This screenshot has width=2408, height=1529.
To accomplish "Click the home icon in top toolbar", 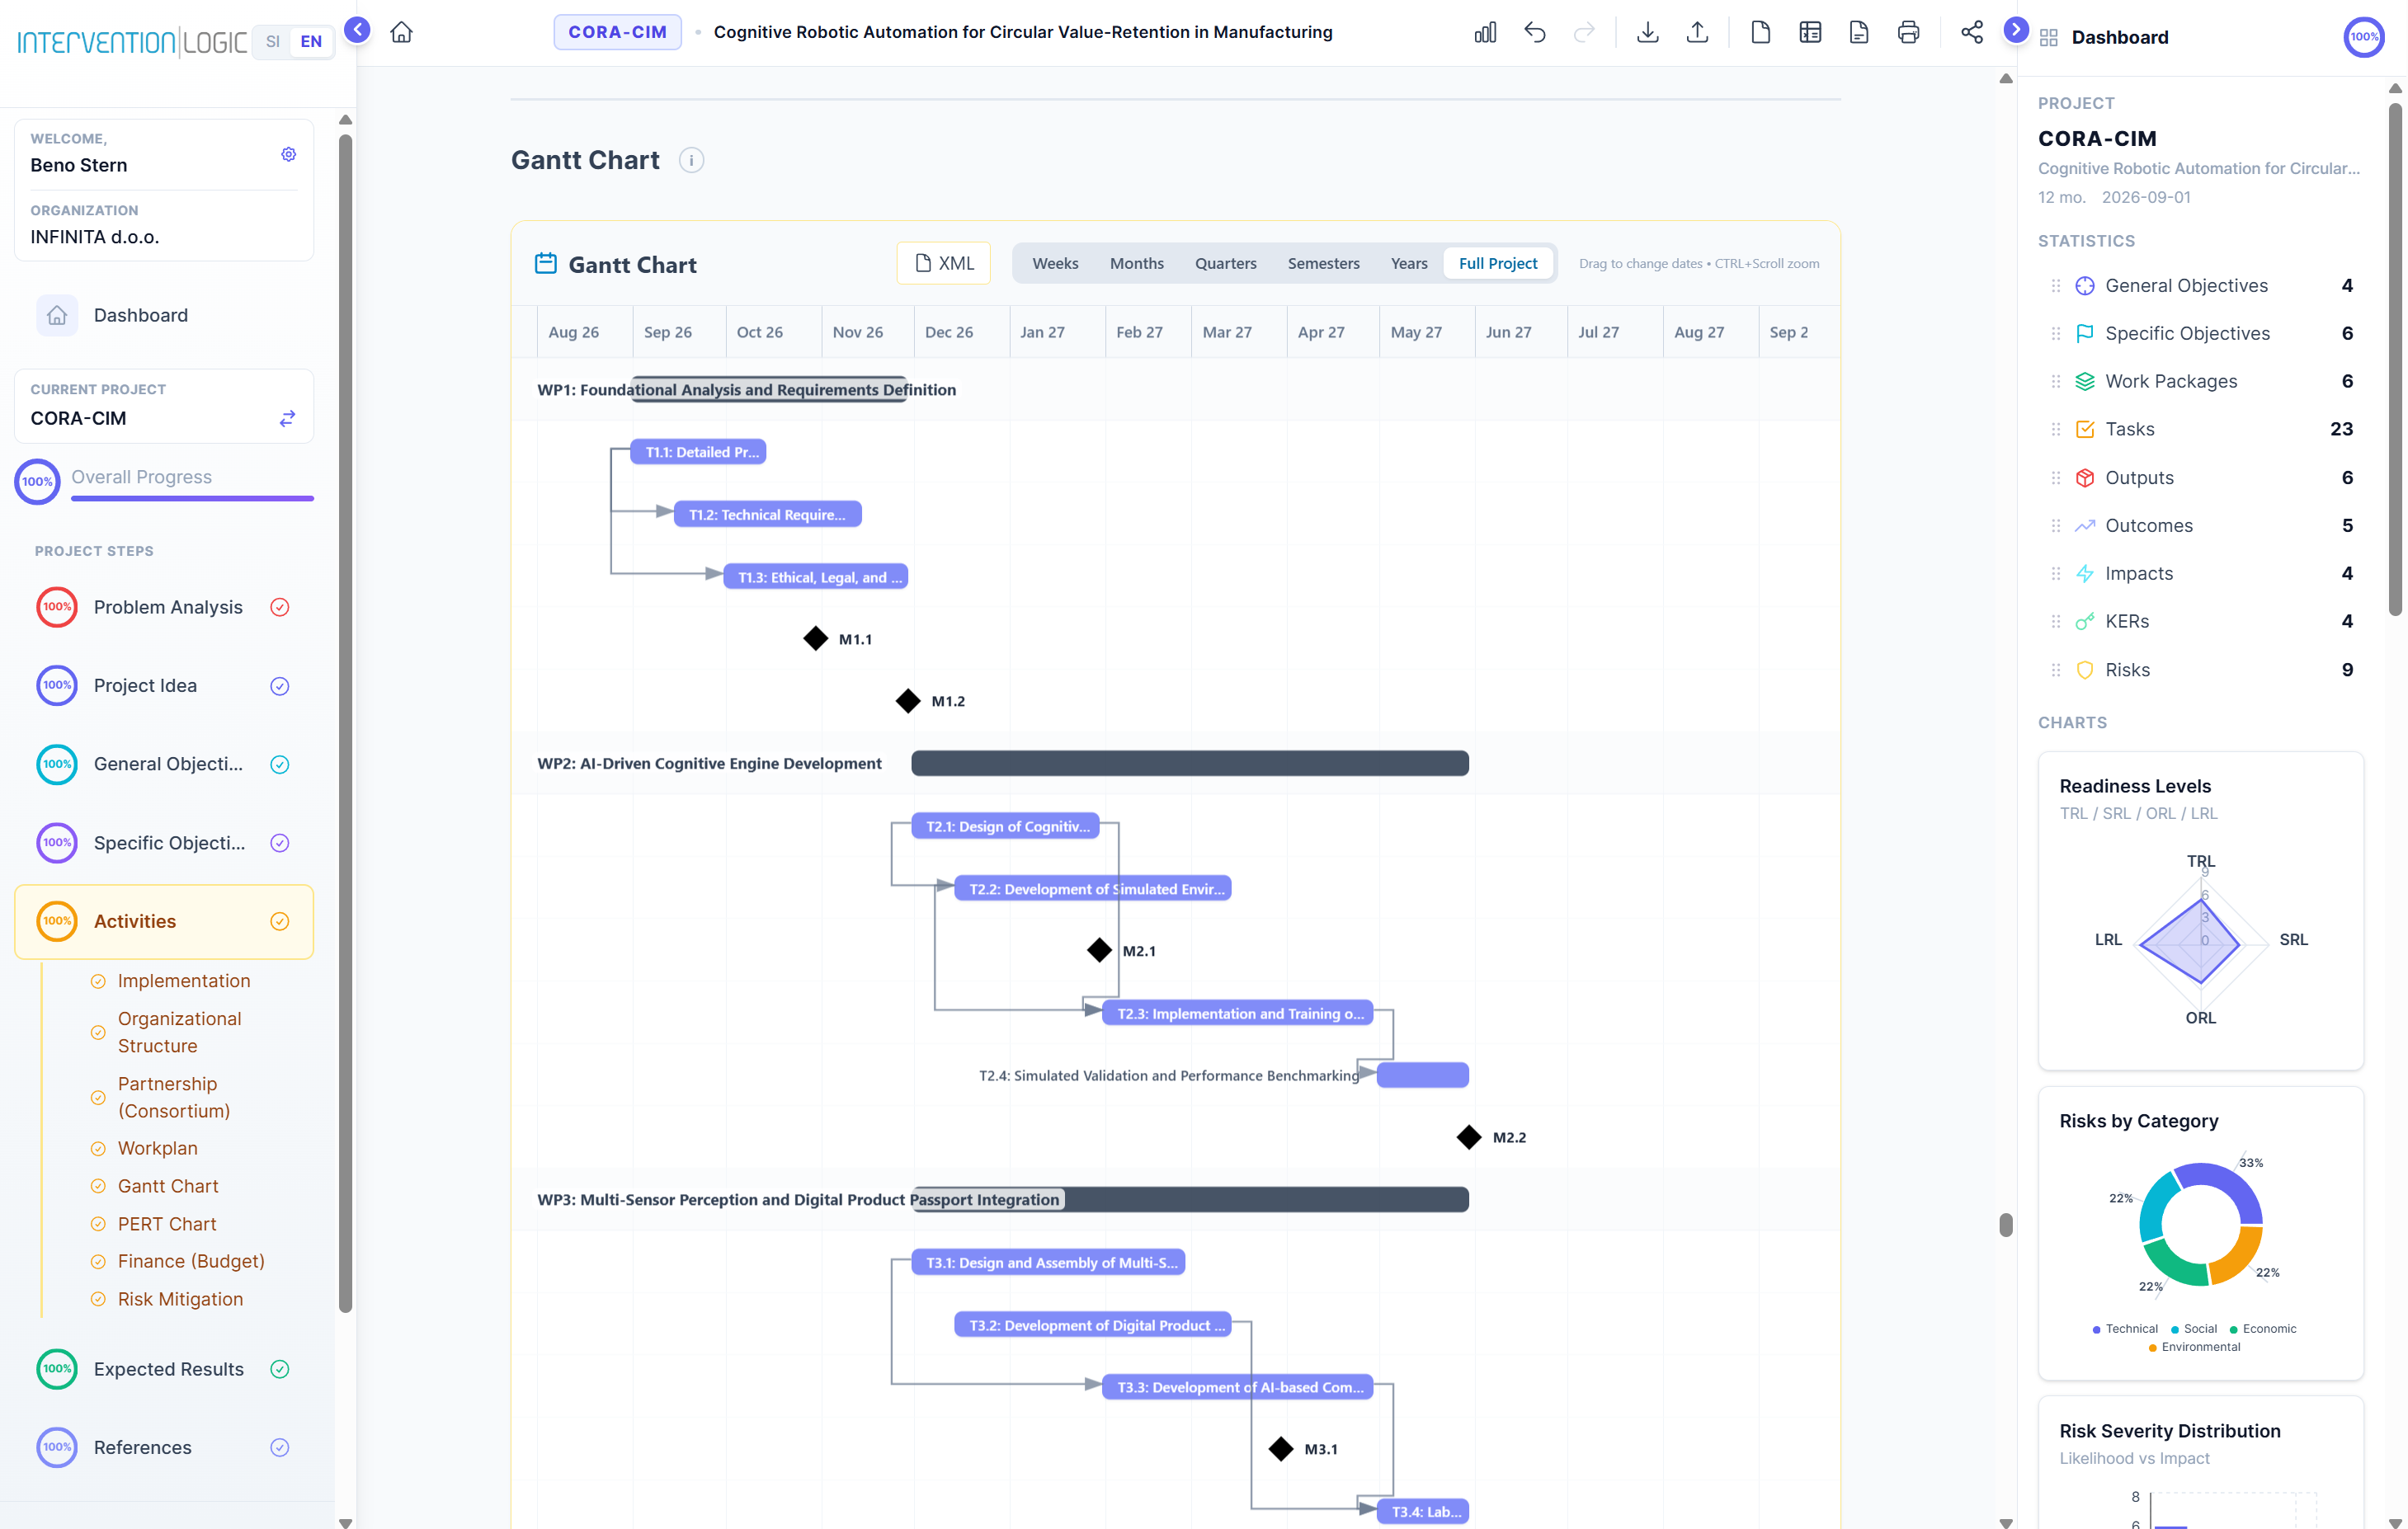I will [x=401, y=32].
